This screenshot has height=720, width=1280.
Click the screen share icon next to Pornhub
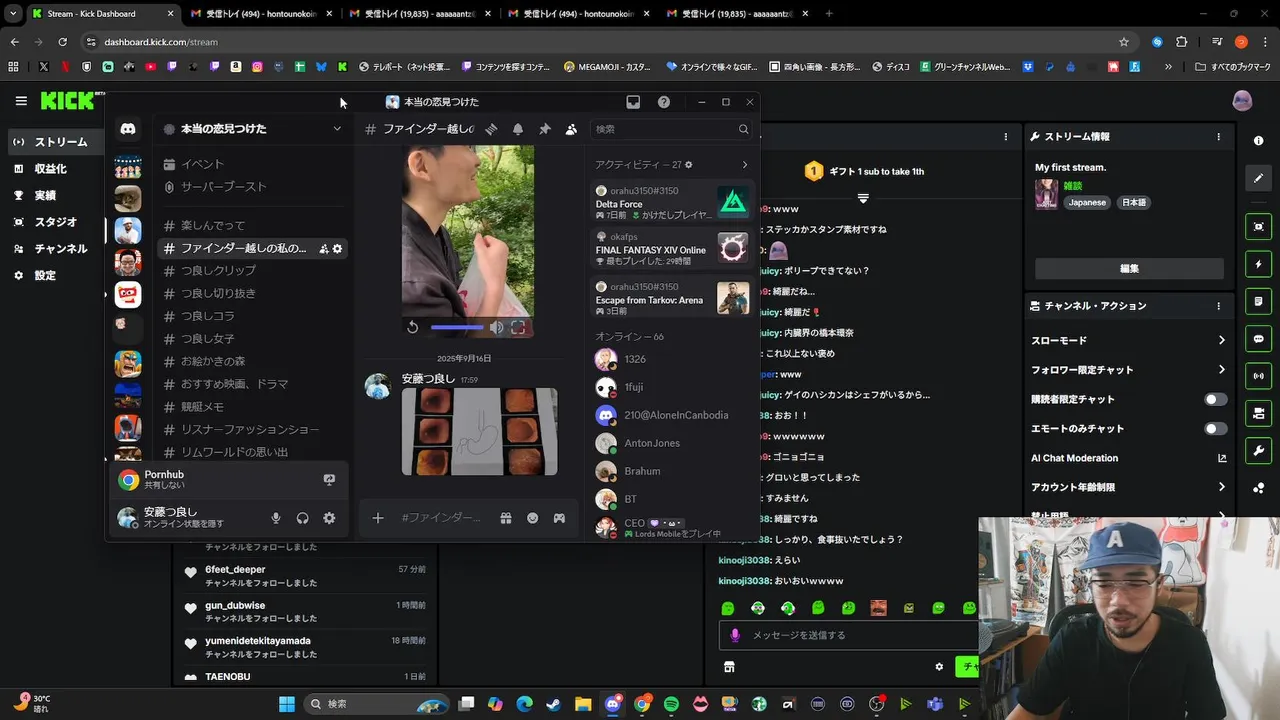click(329, 480)
